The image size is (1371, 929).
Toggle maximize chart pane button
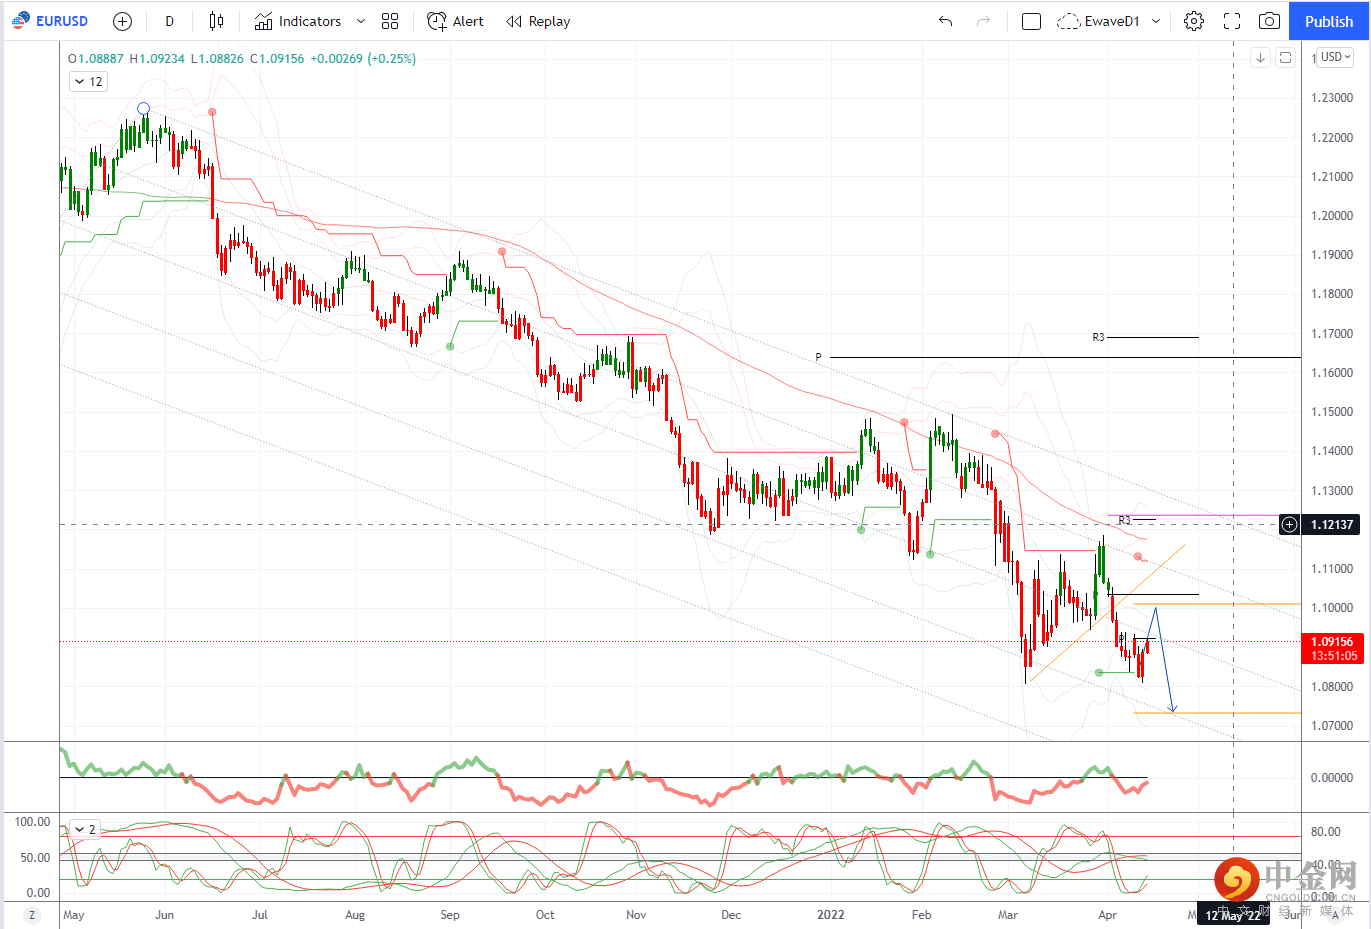pyautogui.click(x=1286, y=58)
